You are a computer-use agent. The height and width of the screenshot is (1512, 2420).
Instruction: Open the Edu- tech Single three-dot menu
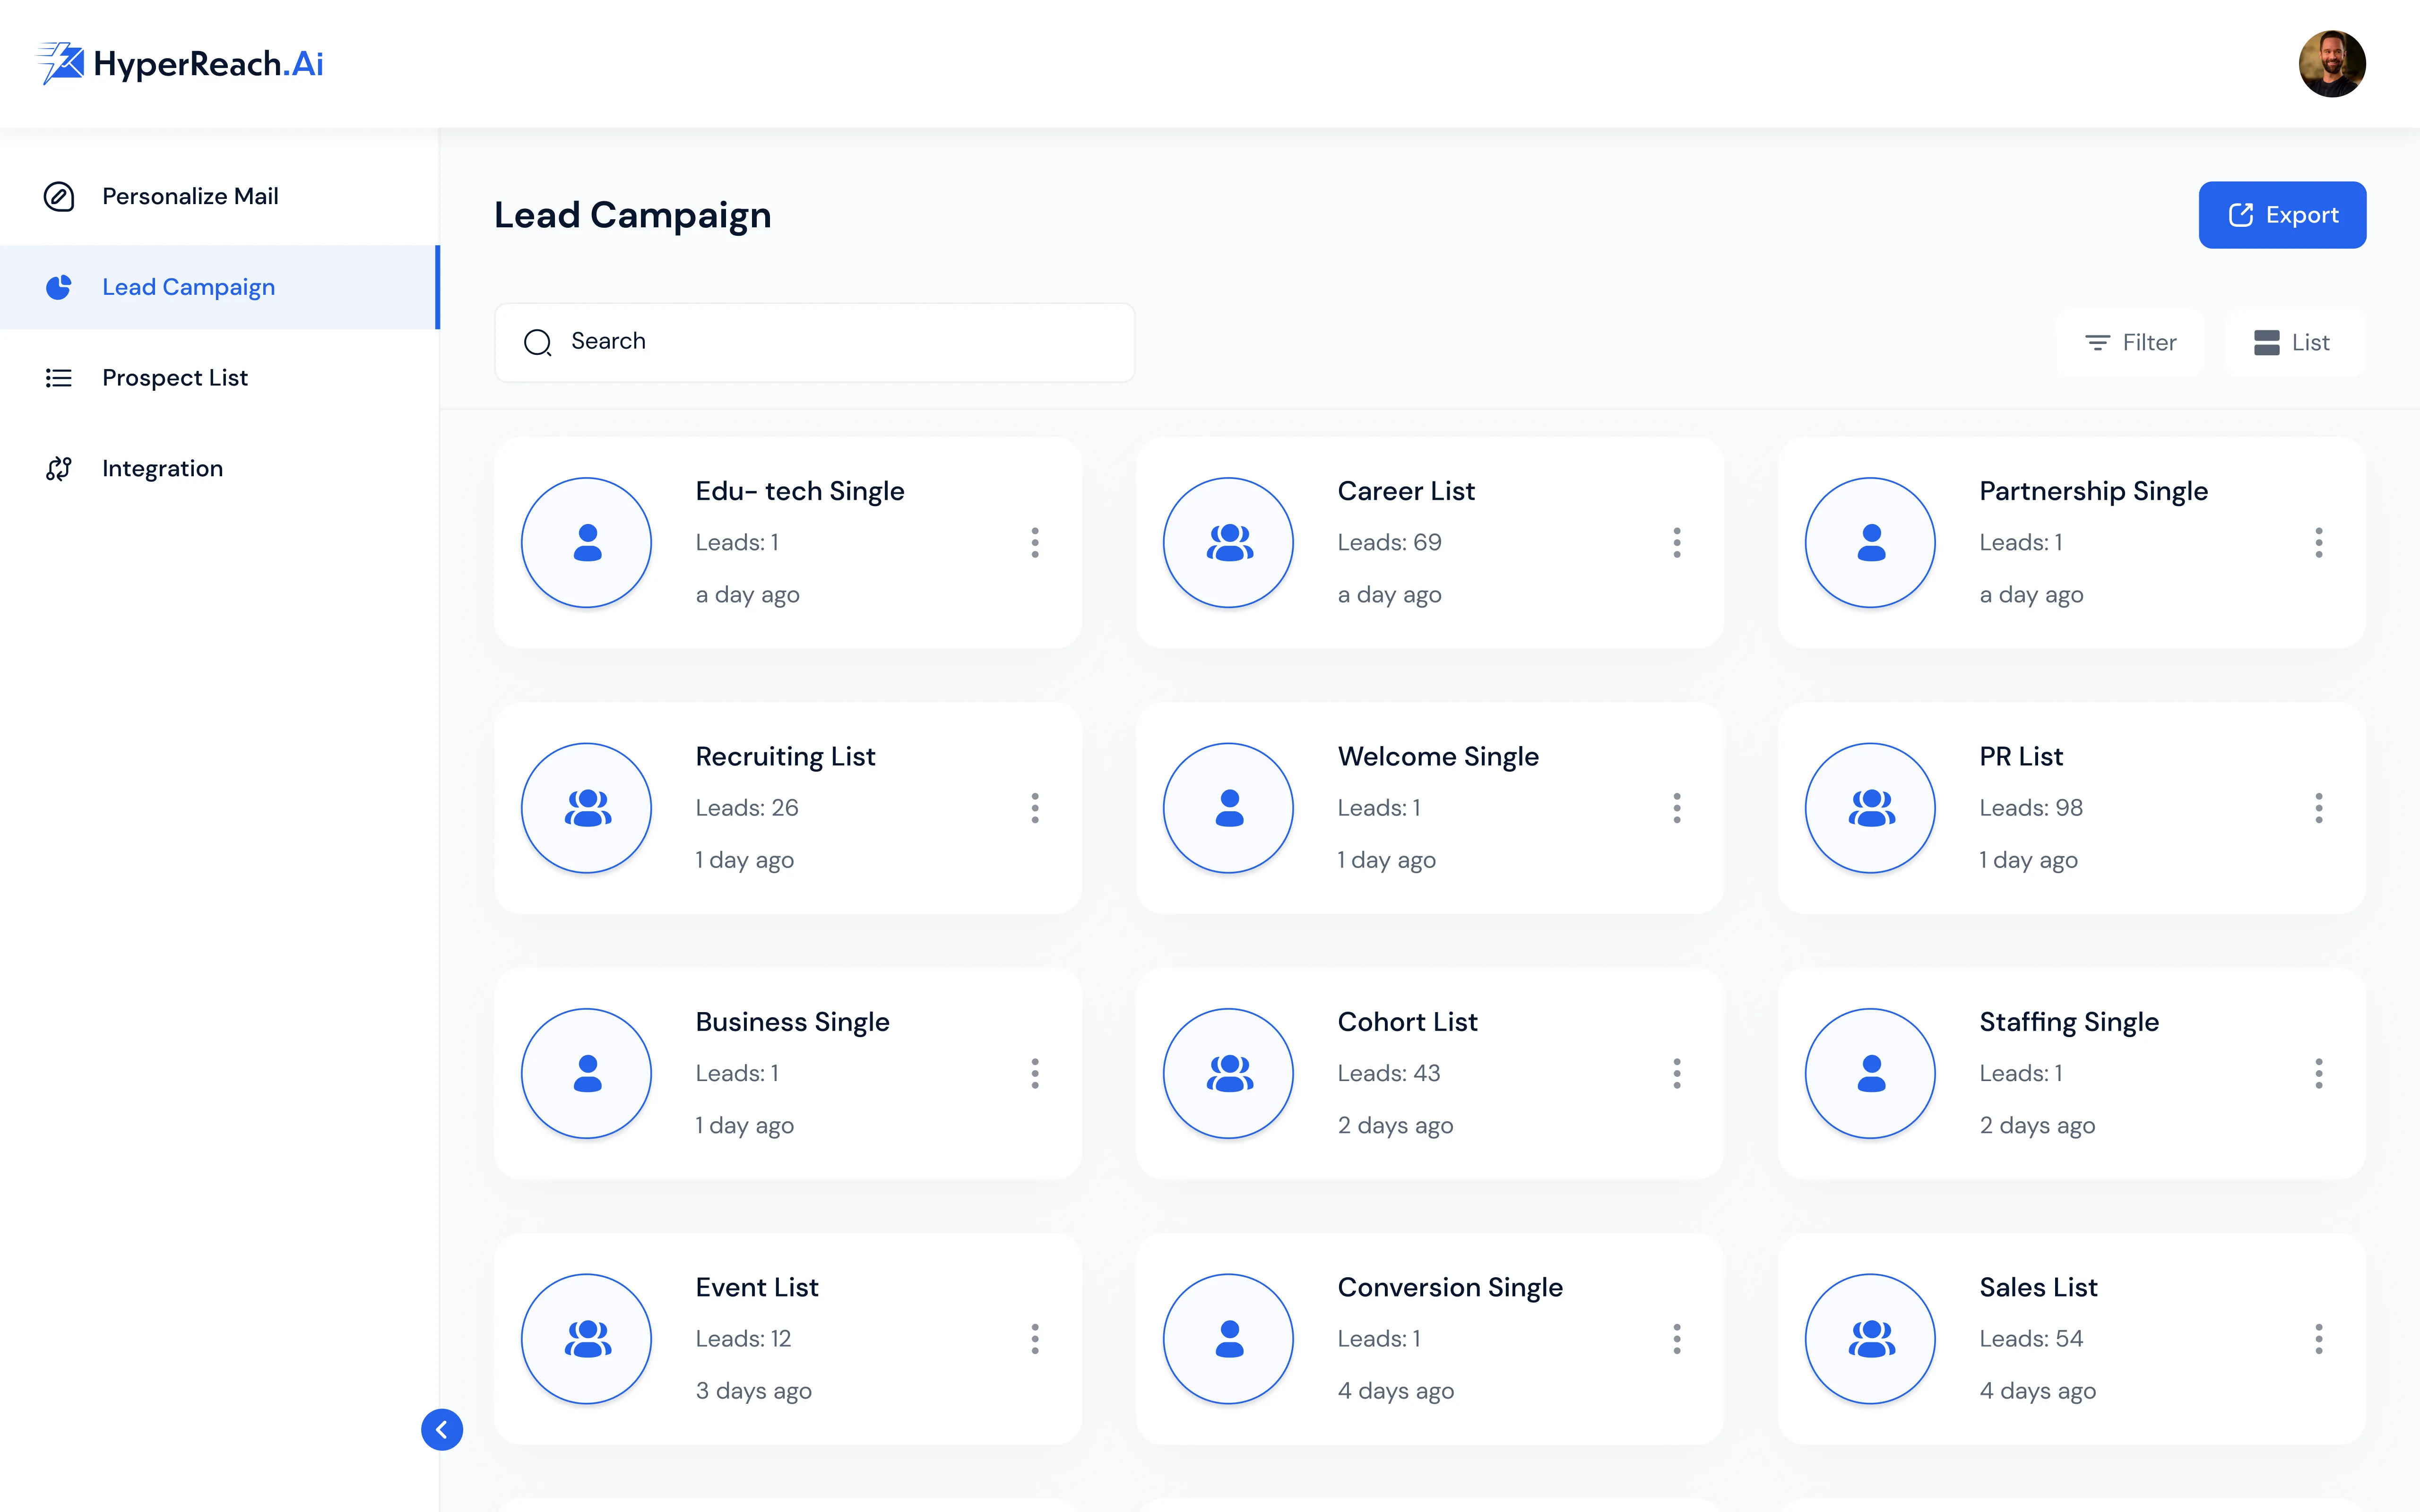pyautogui.click(x=1035, y=543)
